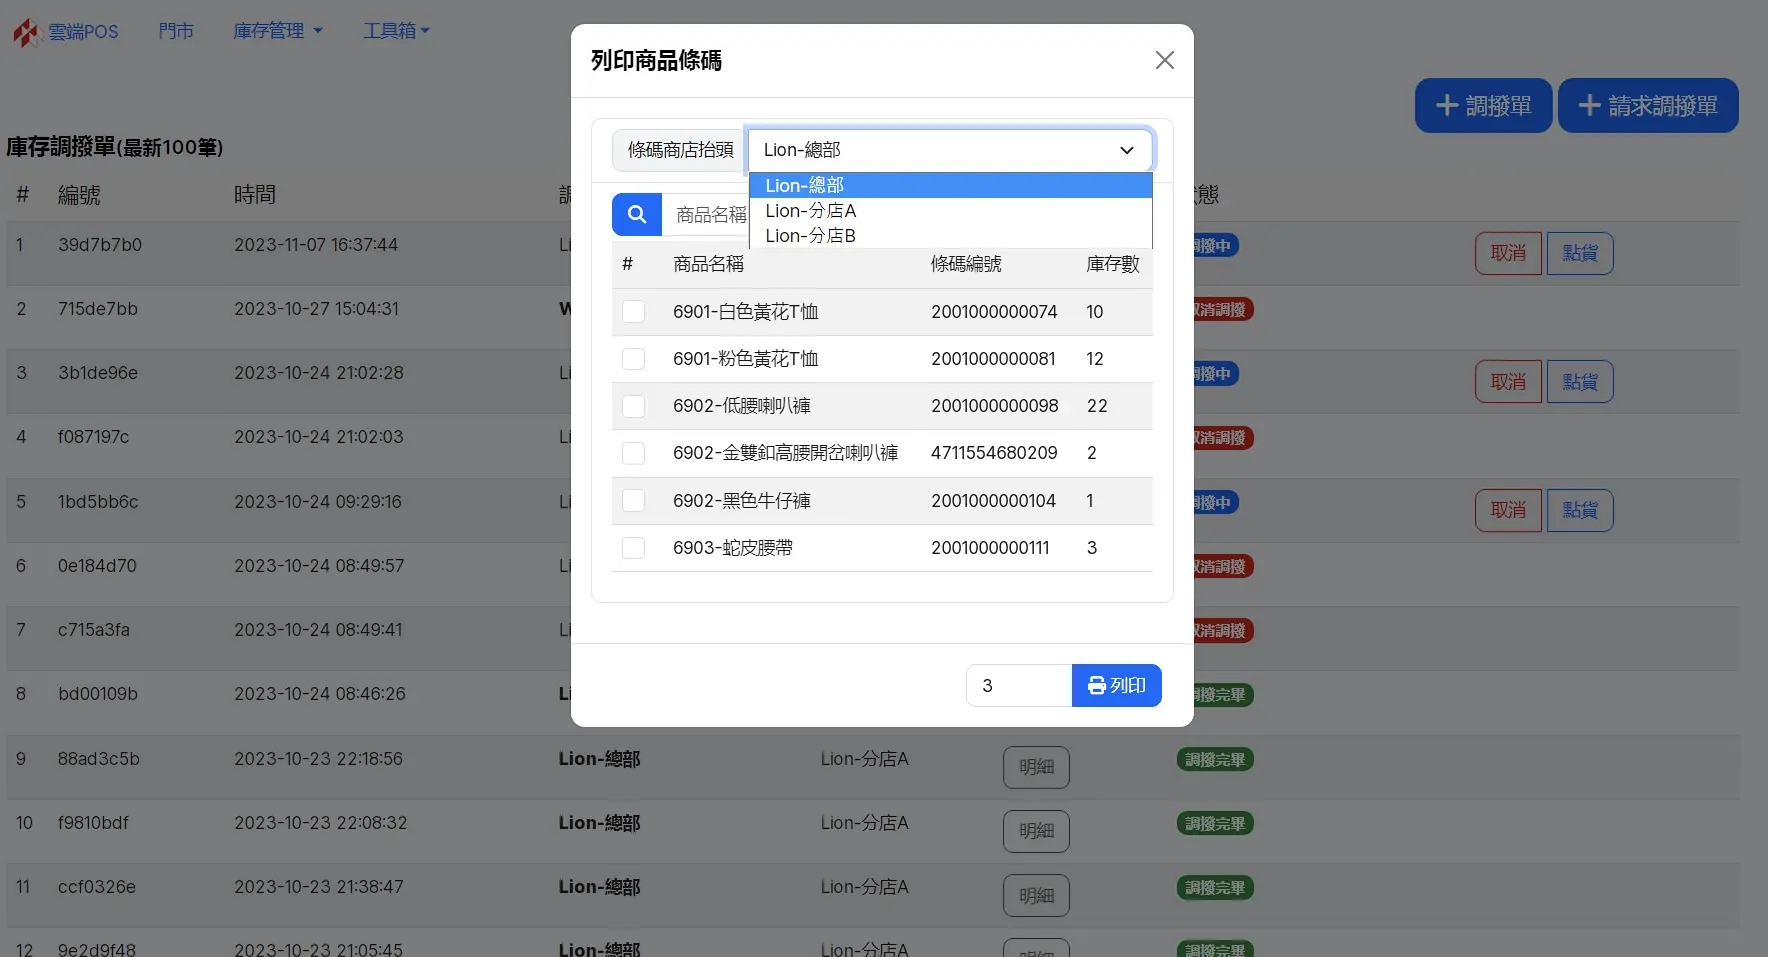Go to the 門市 nav item

click(176, 31)
